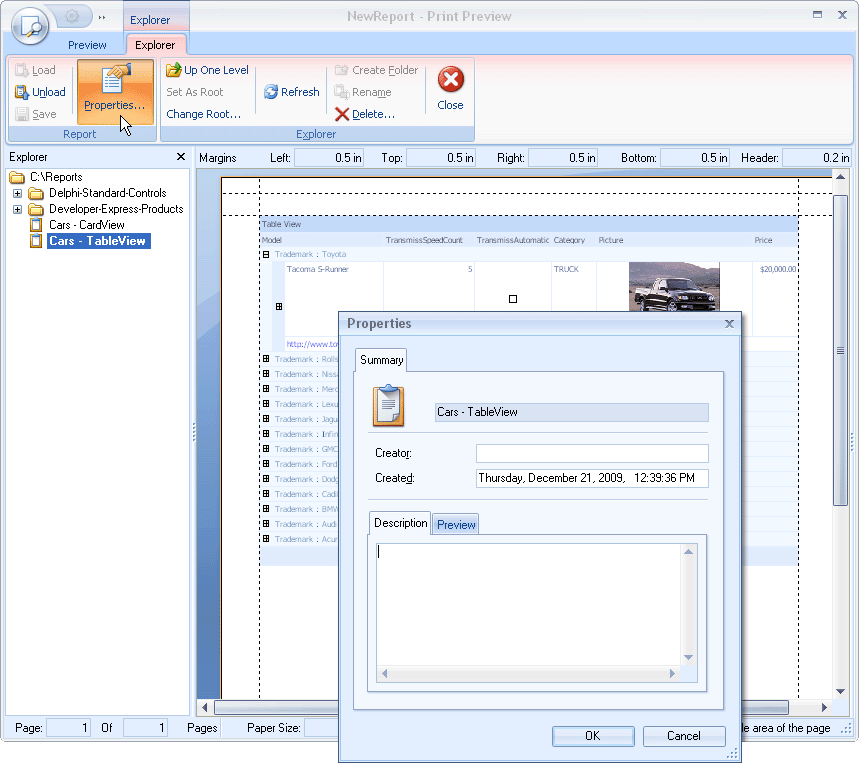Close the Properties dialog
Screen dimensions: 859x763
click(729, 324)
